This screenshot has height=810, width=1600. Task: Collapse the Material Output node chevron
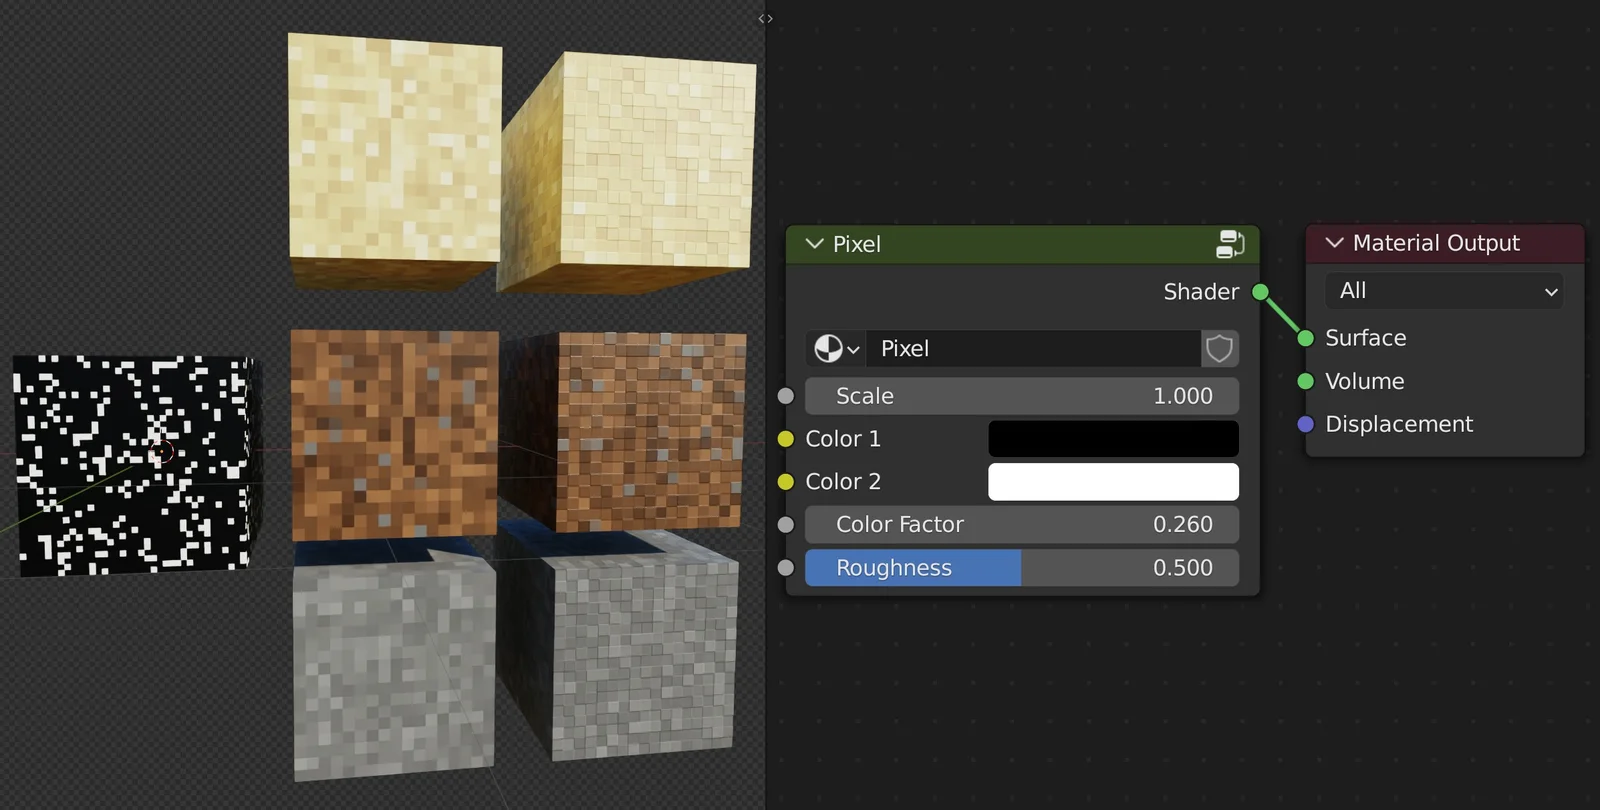pos(1334,243)
